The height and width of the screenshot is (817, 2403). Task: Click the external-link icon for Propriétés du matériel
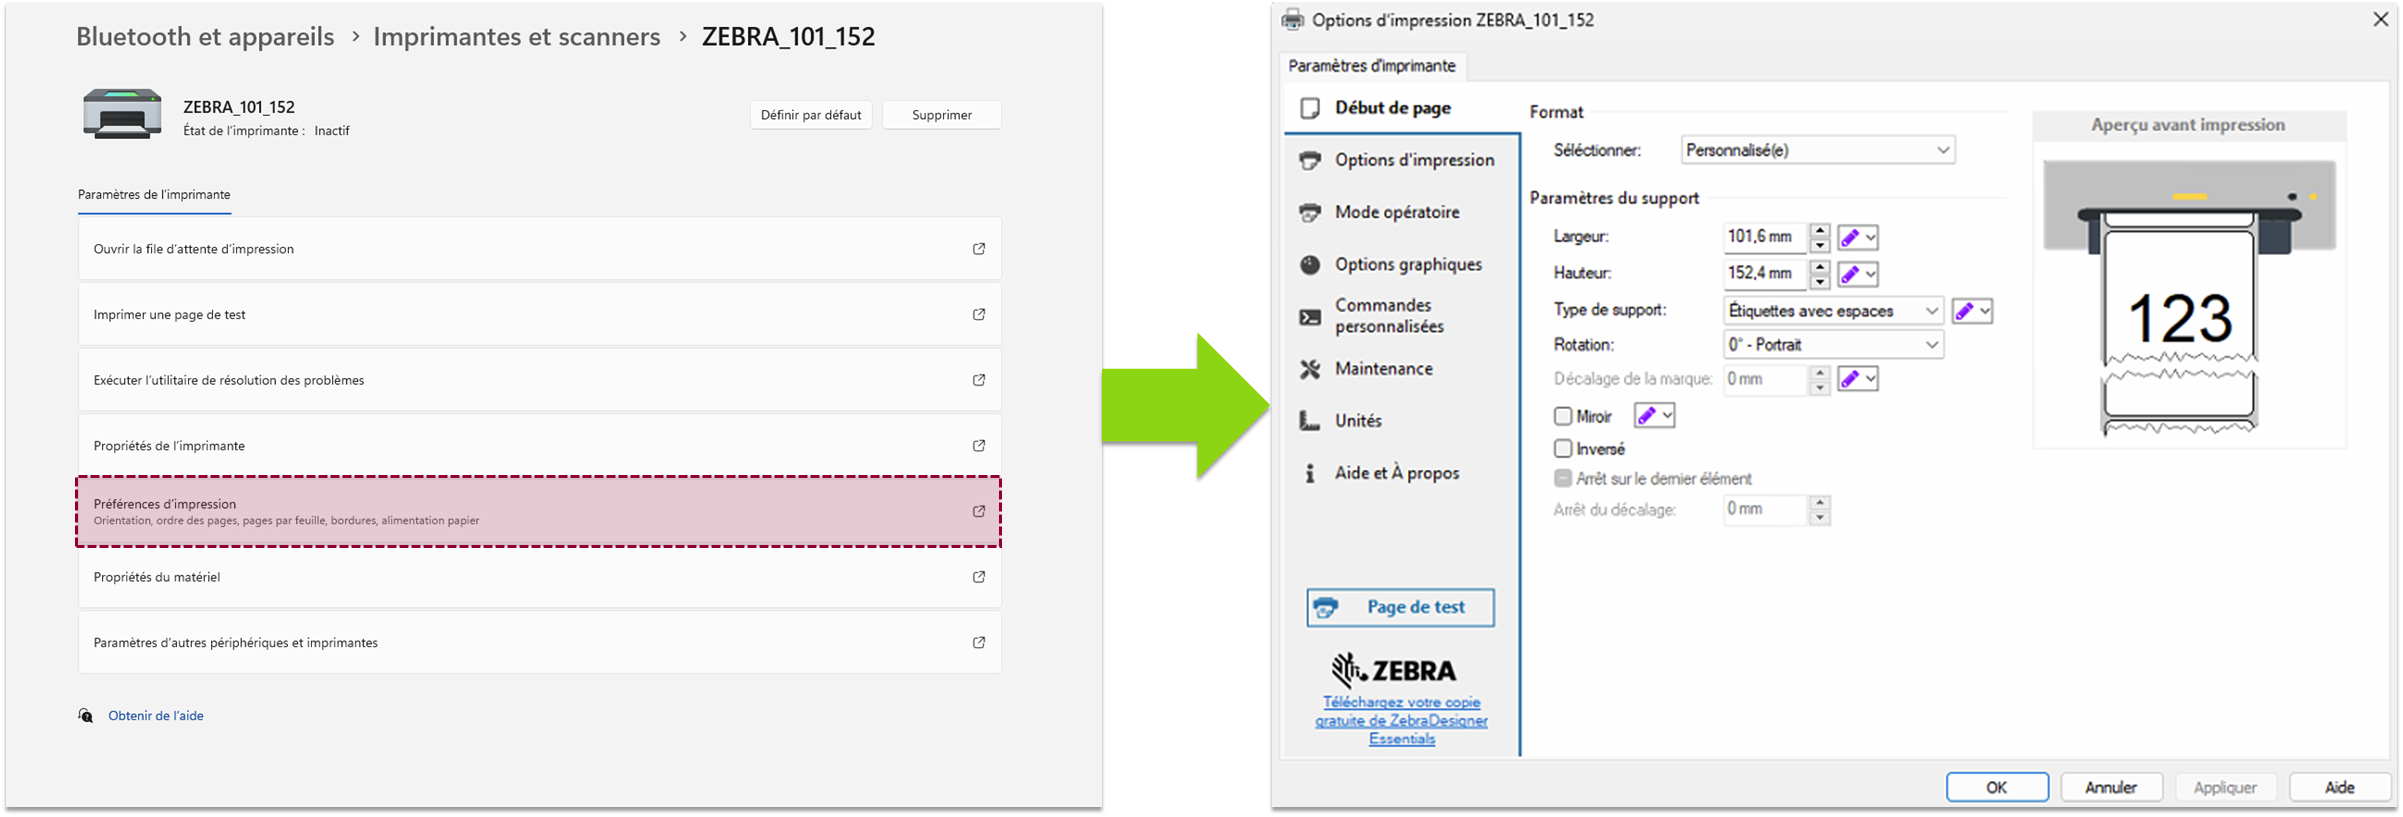click(979, 577)
